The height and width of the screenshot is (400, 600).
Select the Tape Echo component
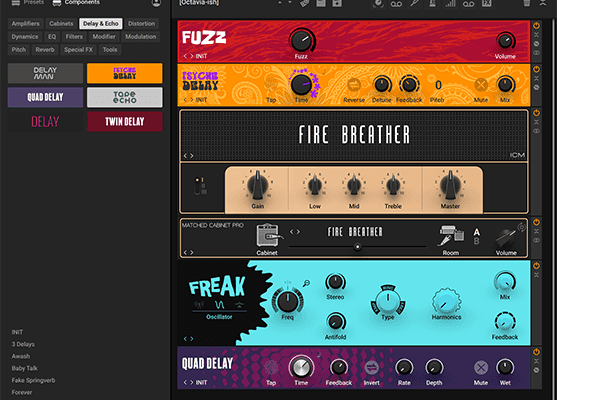(x=124, y=97)
